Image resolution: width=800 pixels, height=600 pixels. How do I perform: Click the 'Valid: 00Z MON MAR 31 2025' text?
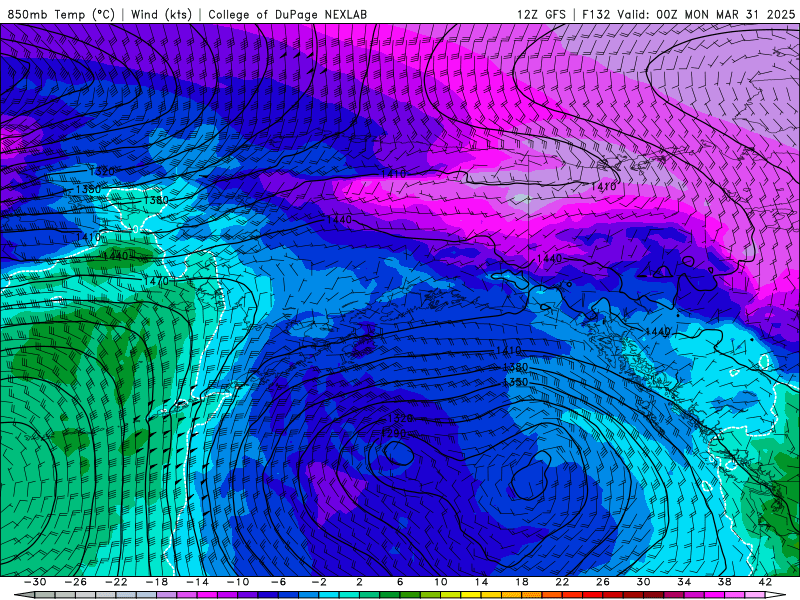706,14
